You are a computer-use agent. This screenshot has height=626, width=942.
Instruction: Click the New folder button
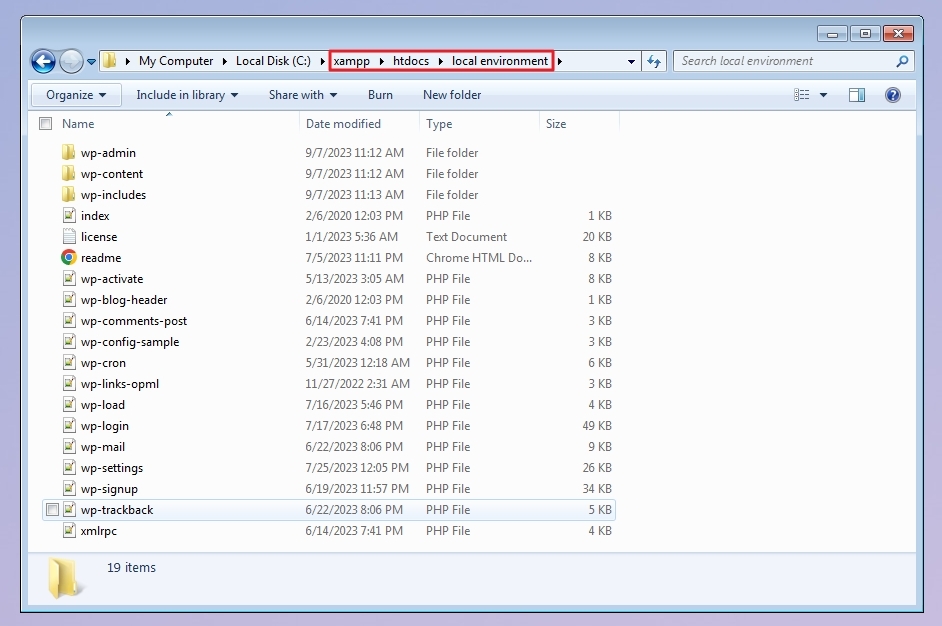pyautogui.click(x=452, y=95)
